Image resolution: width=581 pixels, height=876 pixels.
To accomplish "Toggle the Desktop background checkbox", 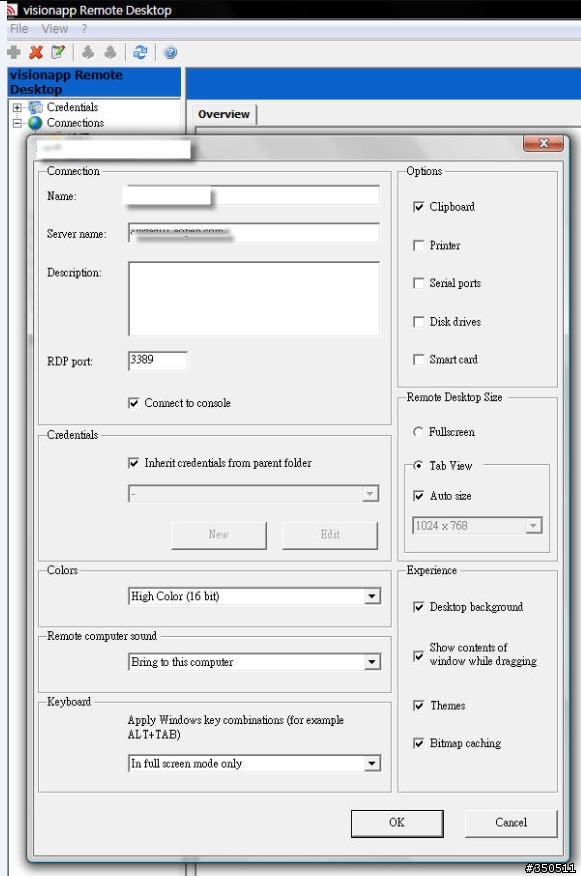I will (418, 607).
